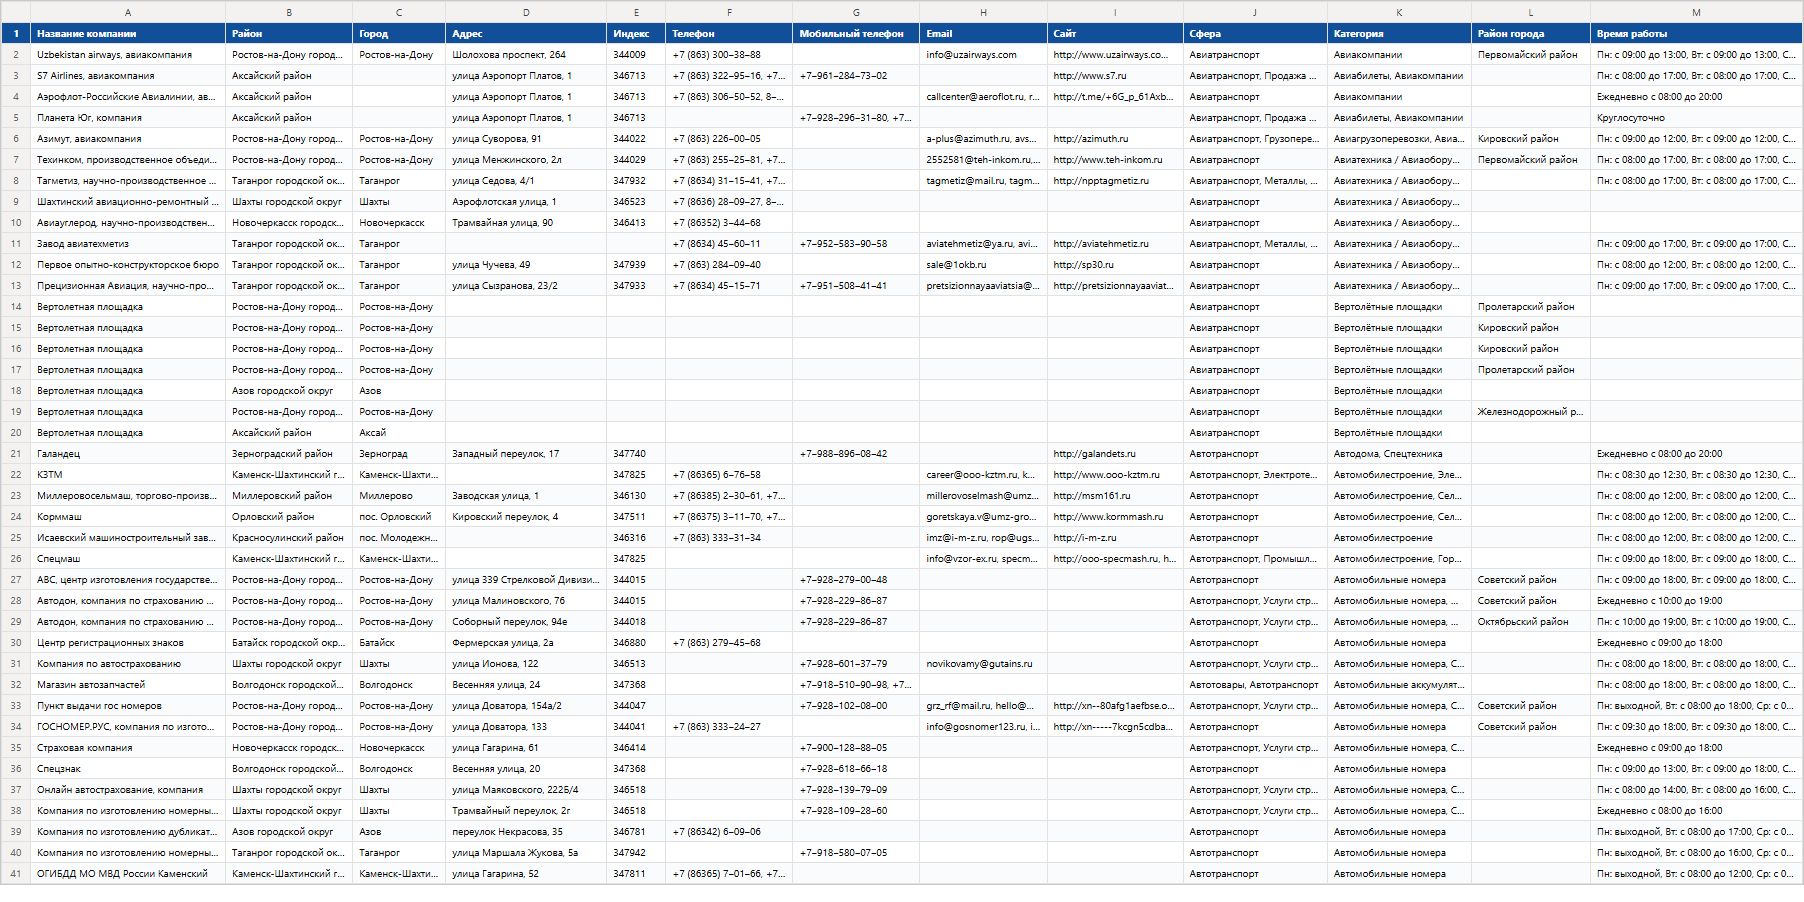
Task: Select mobile cell "+7–988–896–08–42"
Action: click(856, 454)
